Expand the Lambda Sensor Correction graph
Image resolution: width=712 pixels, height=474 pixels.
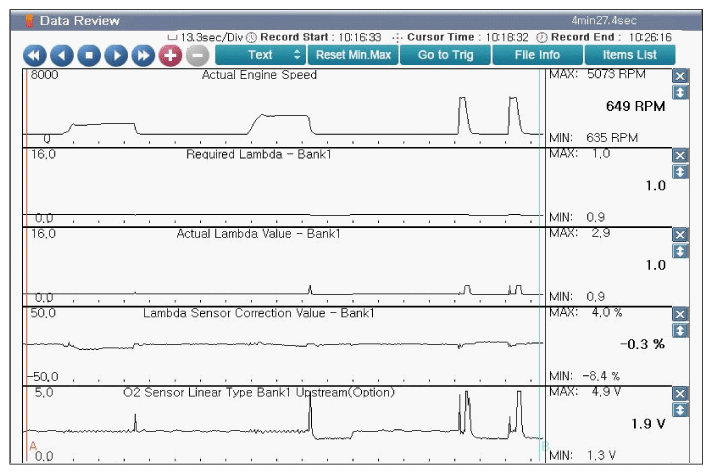tap(680, 330)
